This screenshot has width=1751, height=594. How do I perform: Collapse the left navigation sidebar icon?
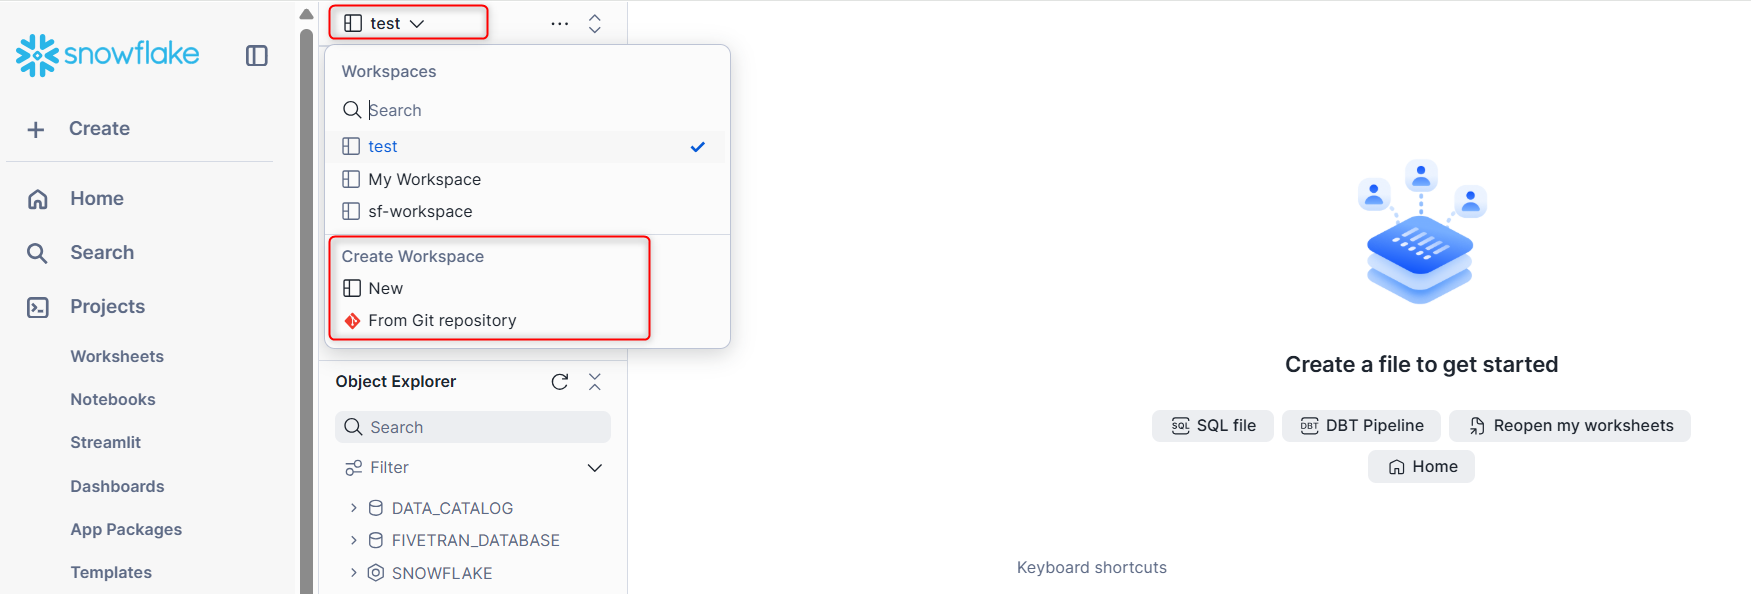[257, 56]
